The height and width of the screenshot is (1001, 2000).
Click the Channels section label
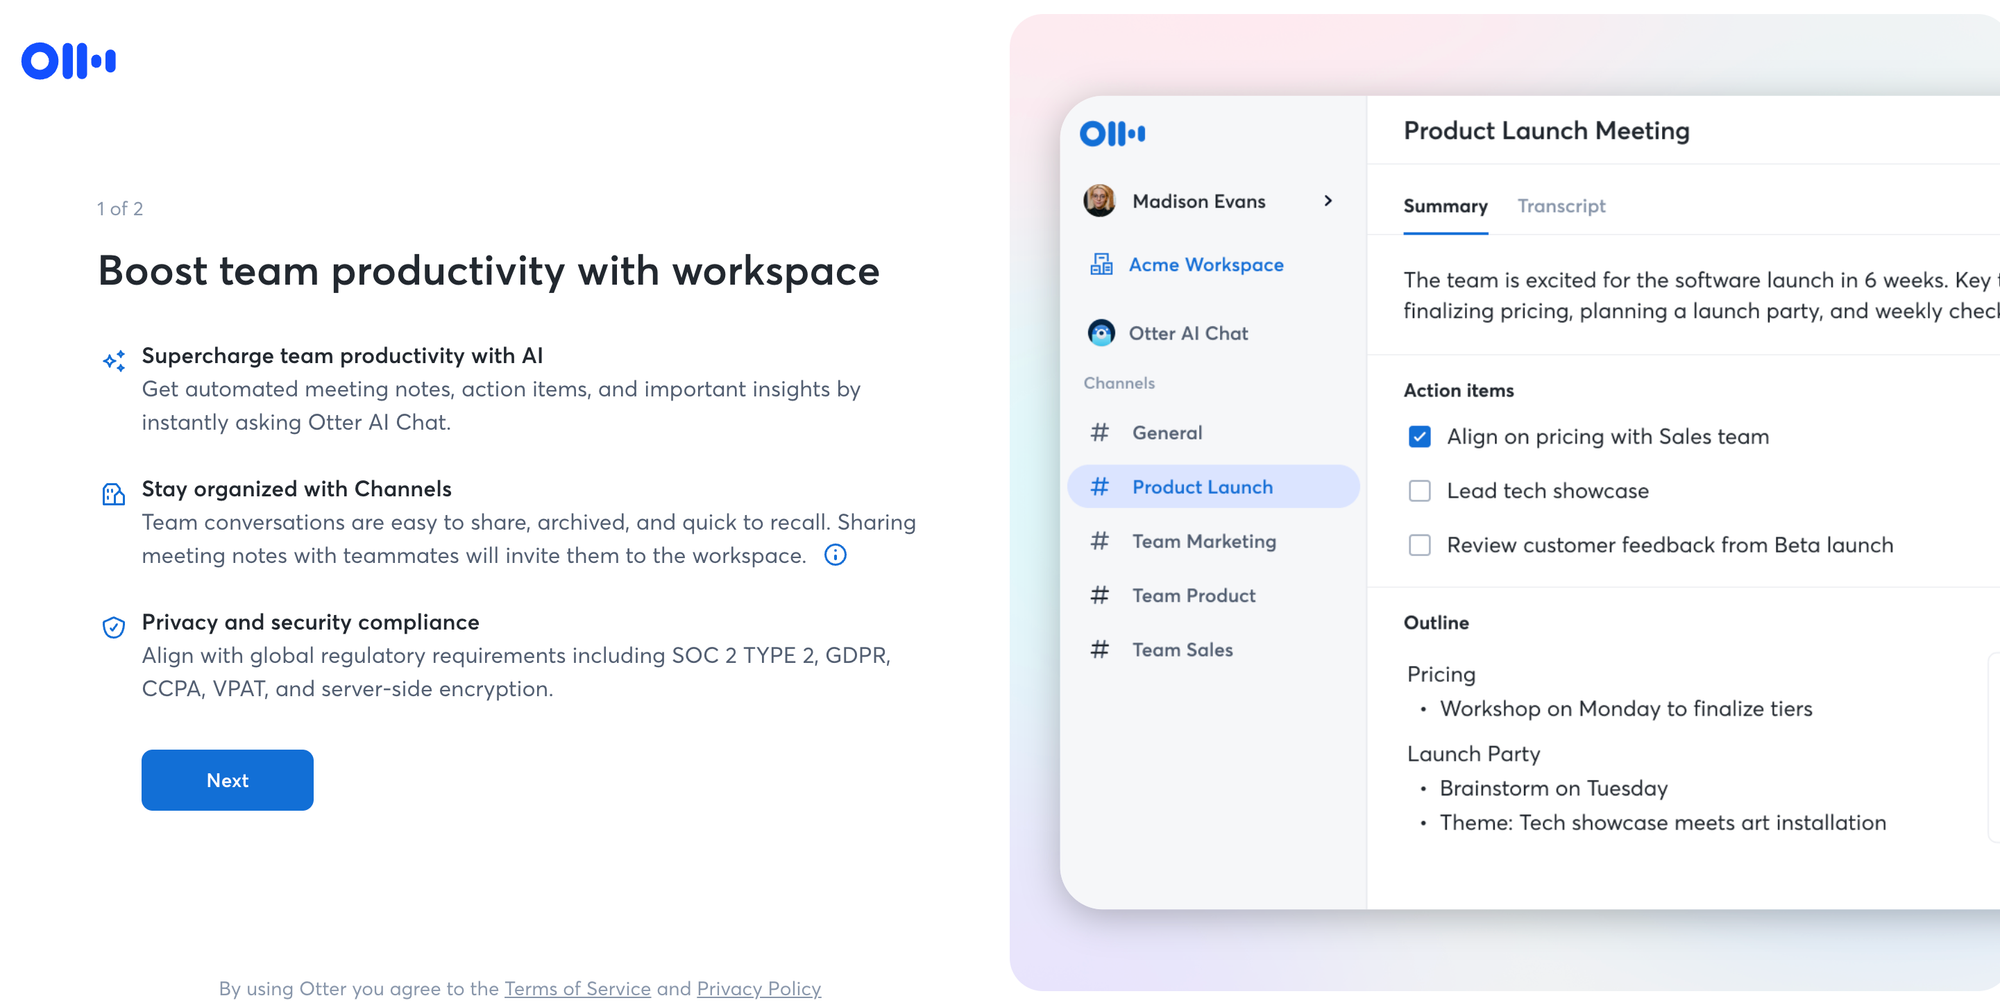[x=1119, y=383]
